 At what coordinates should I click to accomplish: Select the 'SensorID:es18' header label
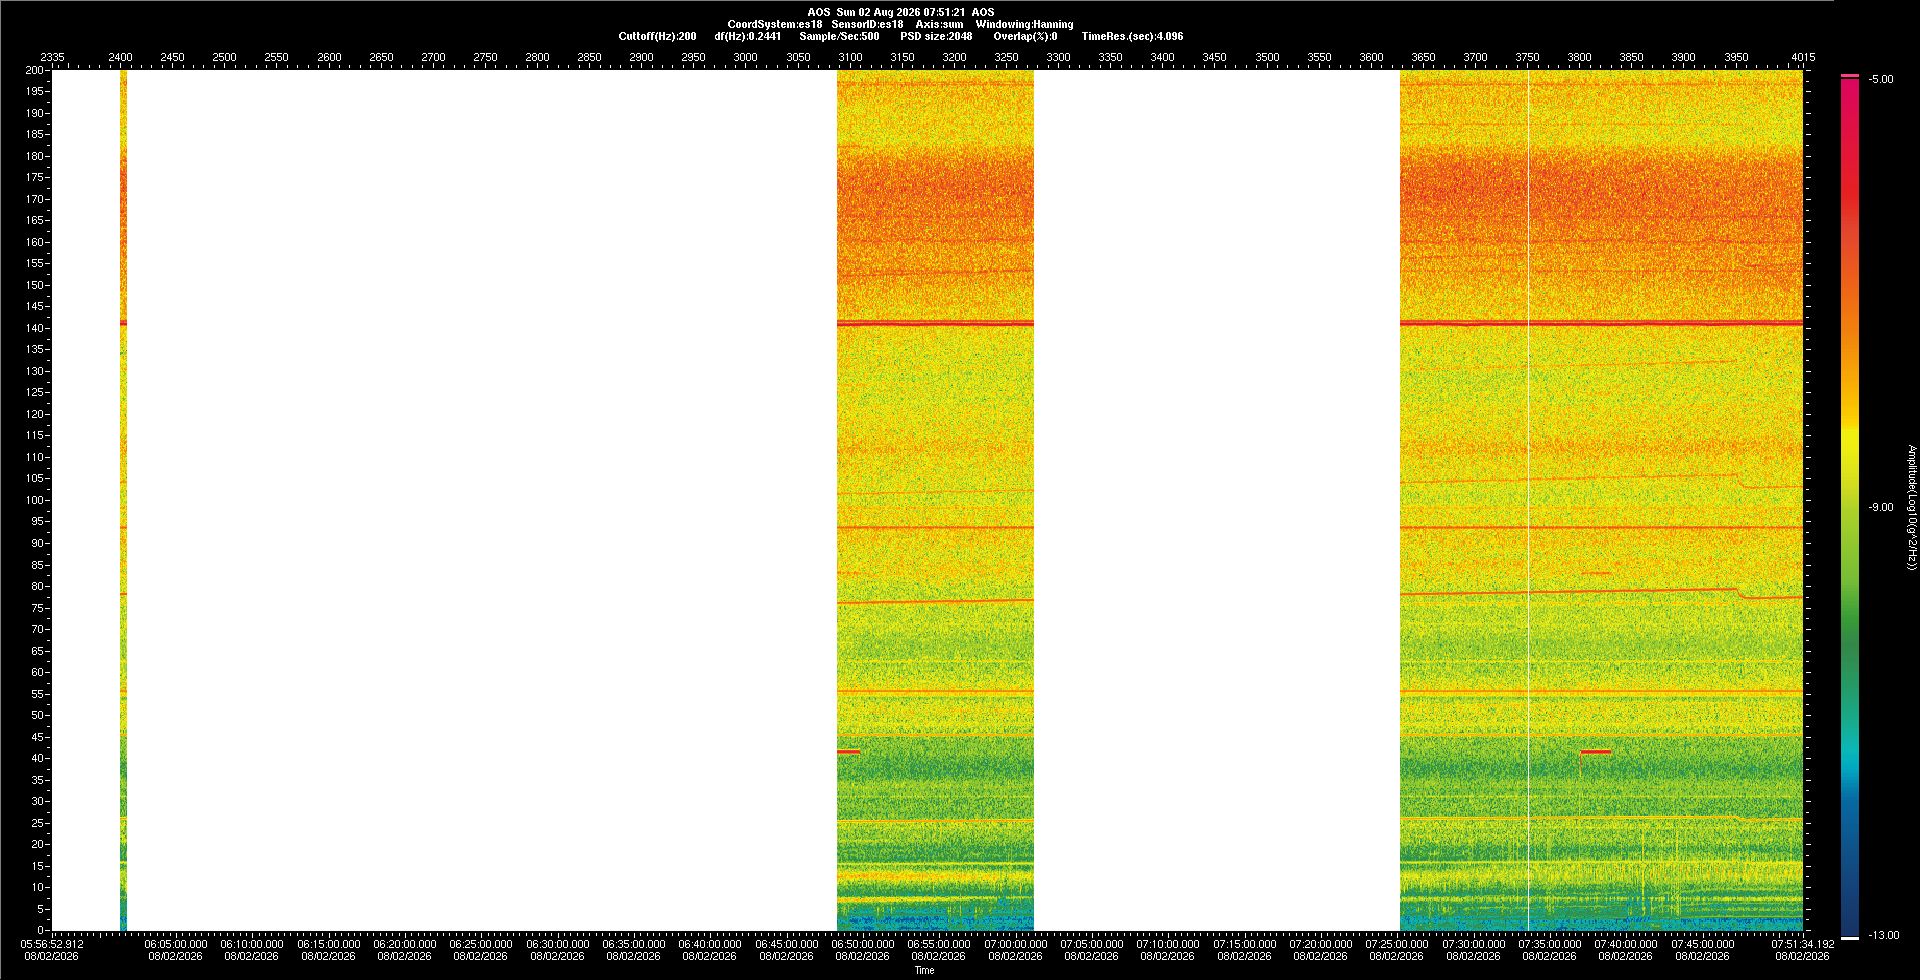(x=867, y=24)
